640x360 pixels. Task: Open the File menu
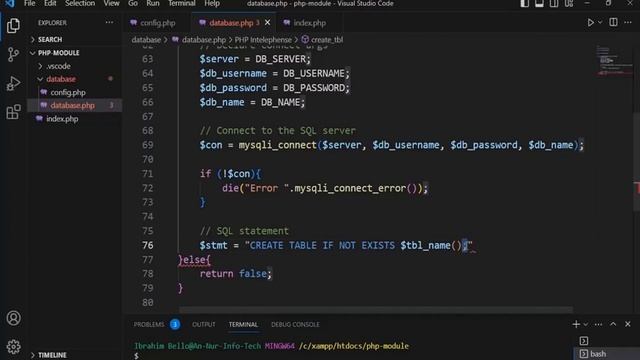click(29, 4)
